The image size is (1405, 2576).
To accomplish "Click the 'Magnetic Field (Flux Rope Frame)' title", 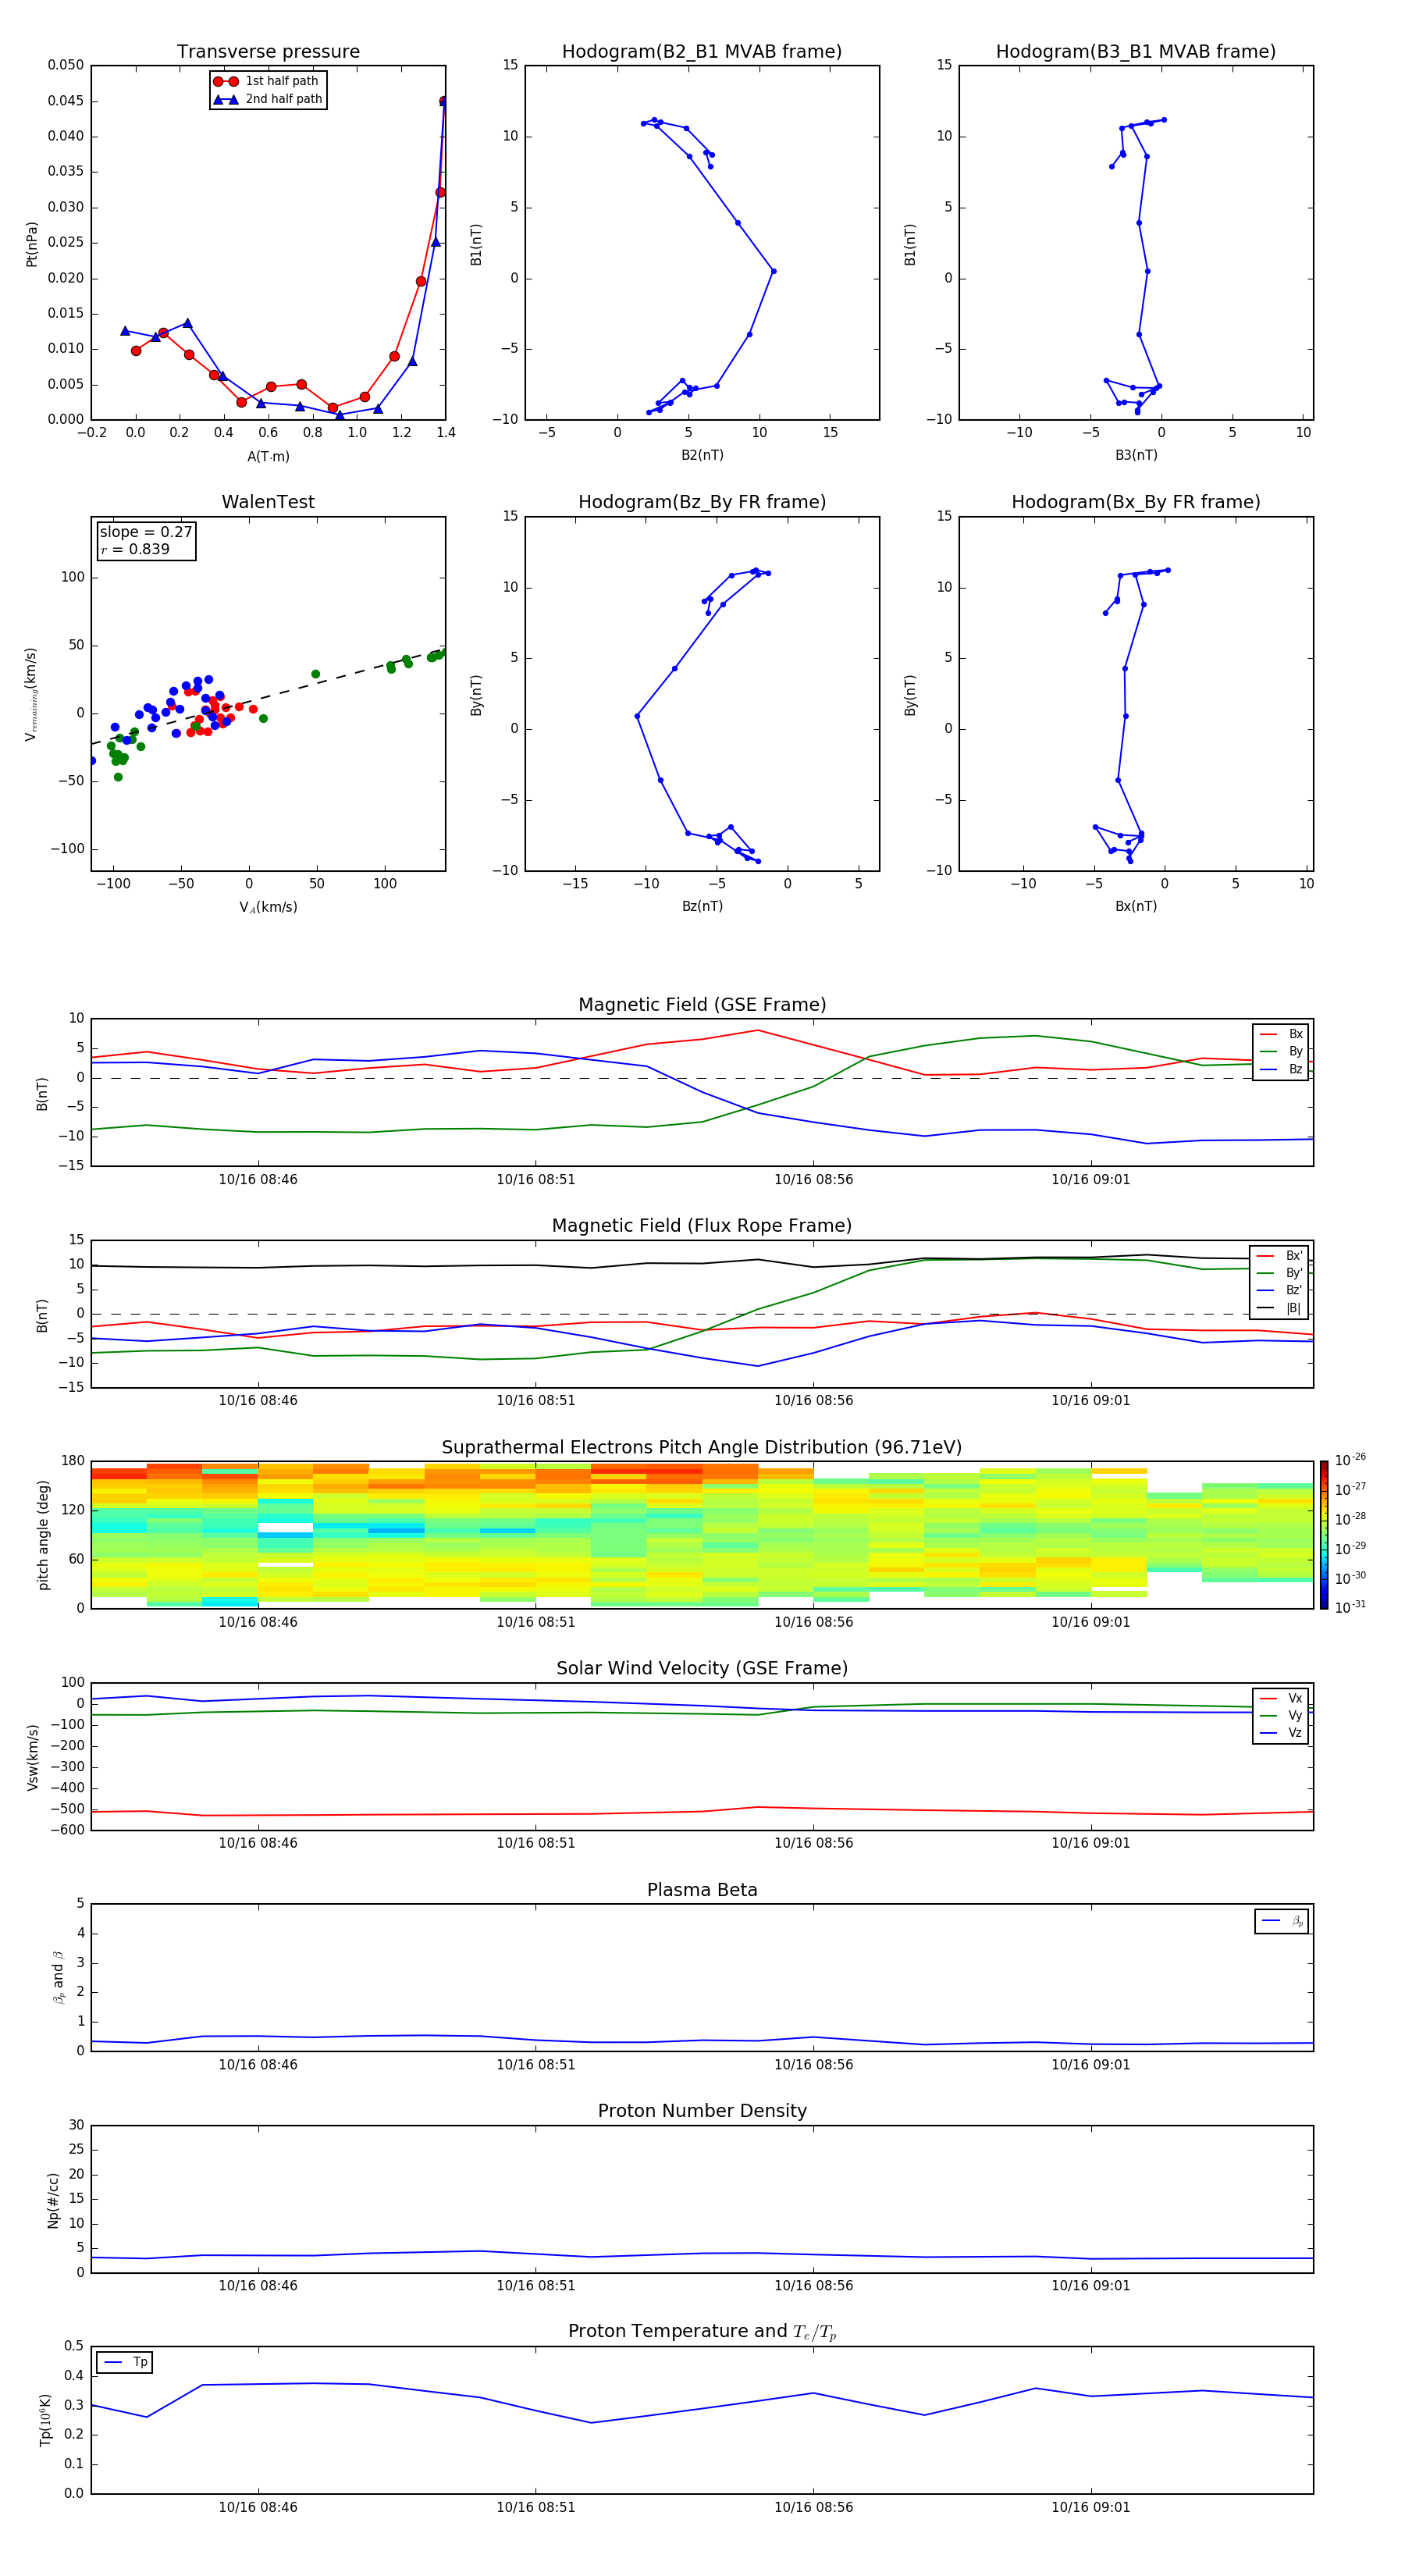I will pyautogui.click(x=702, y=1226).
